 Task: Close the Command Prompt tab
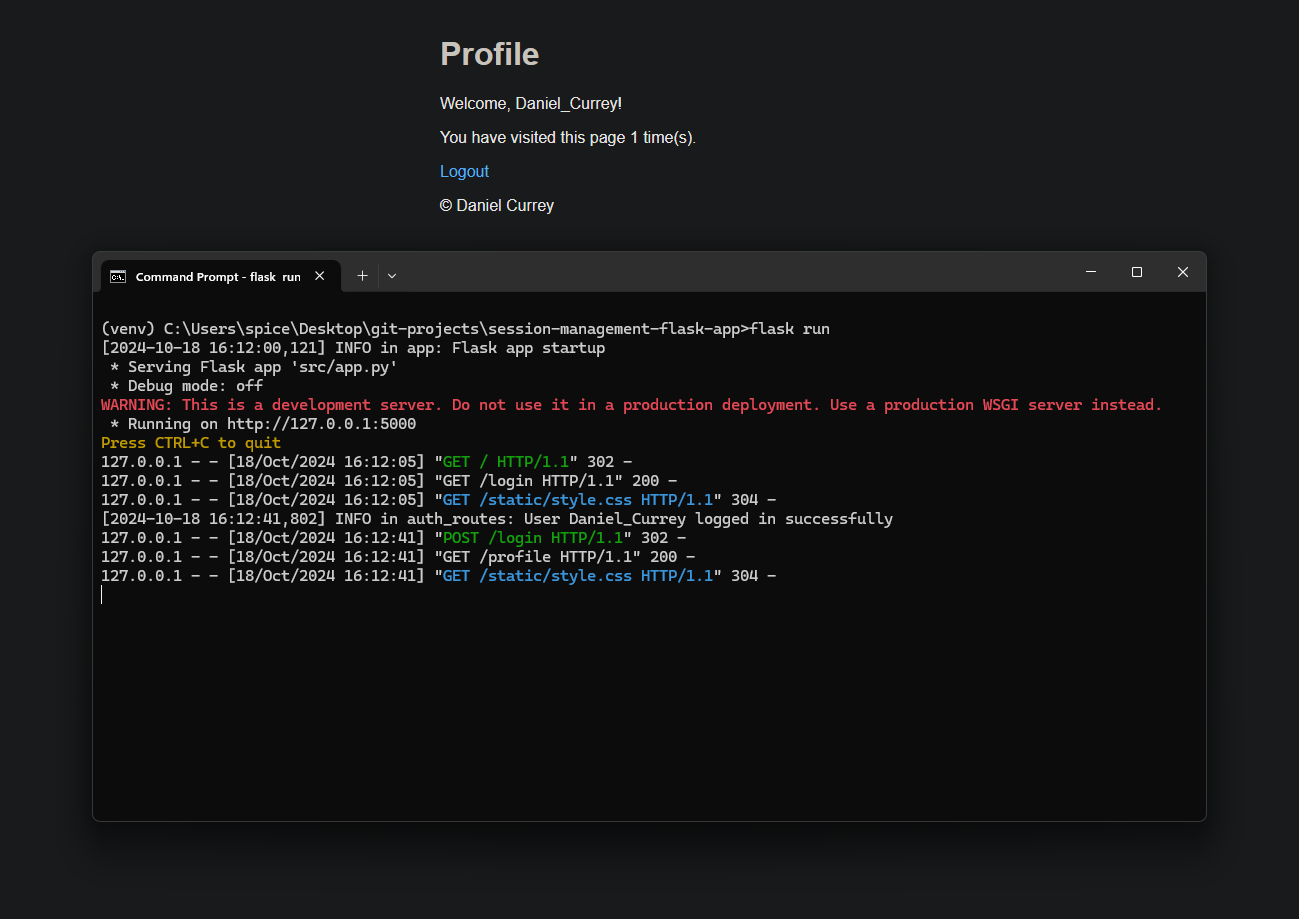pos(320,276)
